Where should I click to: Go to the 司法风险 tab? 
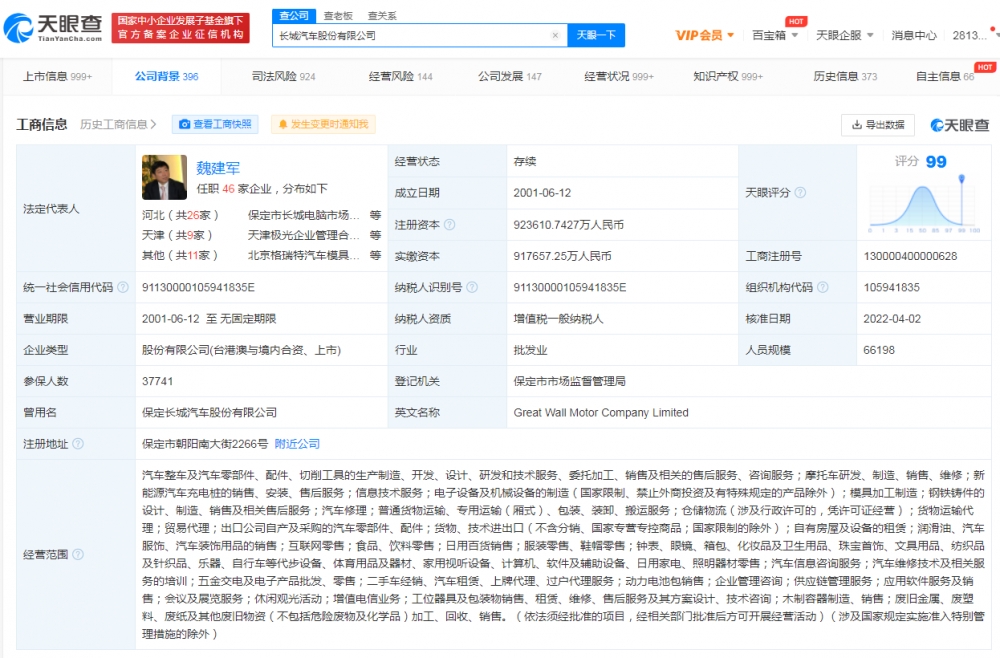point(283,77)
